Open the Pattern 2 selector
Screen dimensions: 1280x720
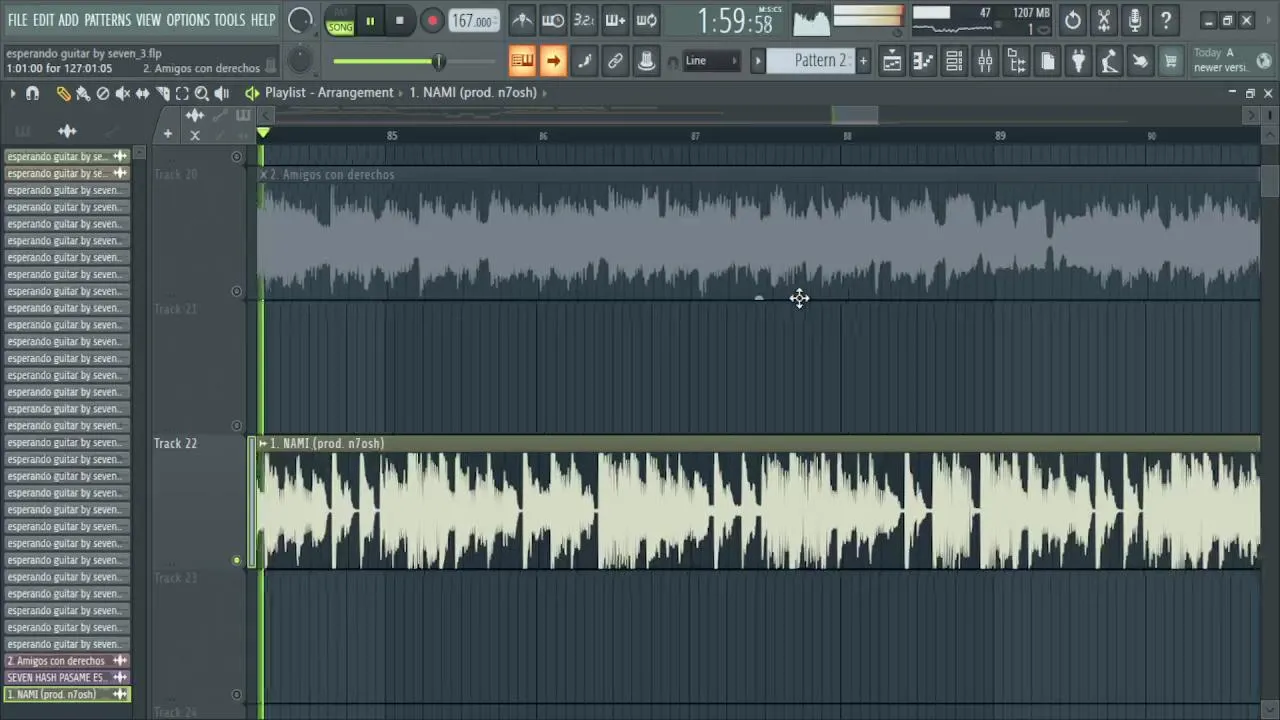click(x=820, y=61)
